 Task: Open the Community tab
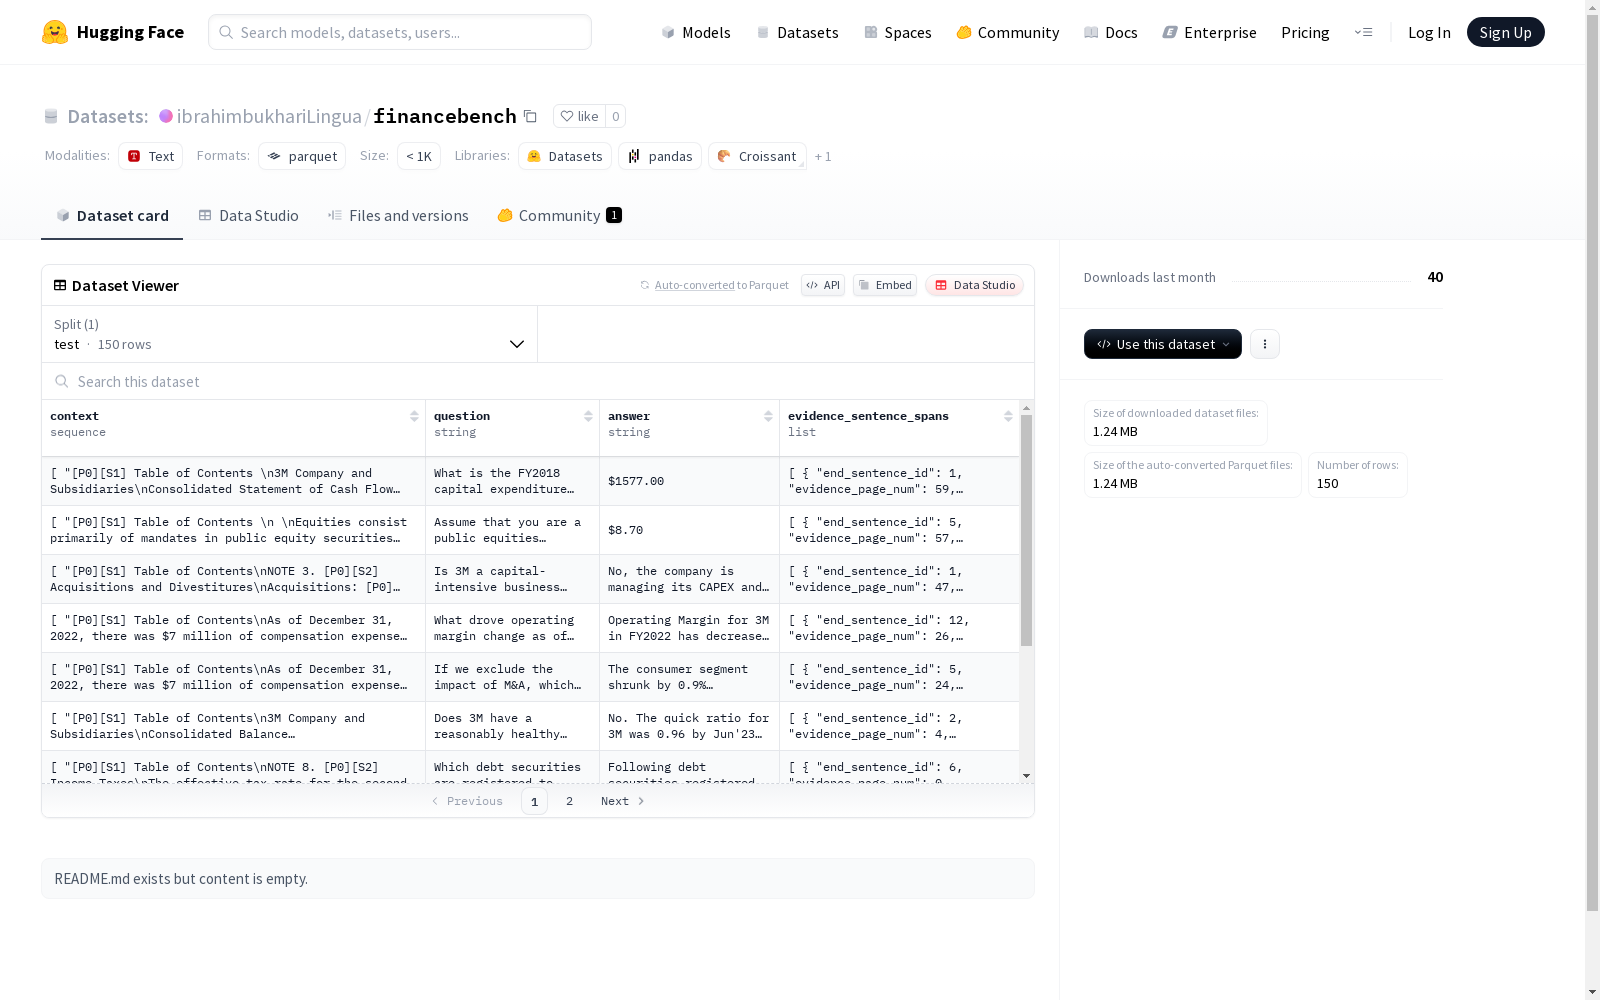557,215
